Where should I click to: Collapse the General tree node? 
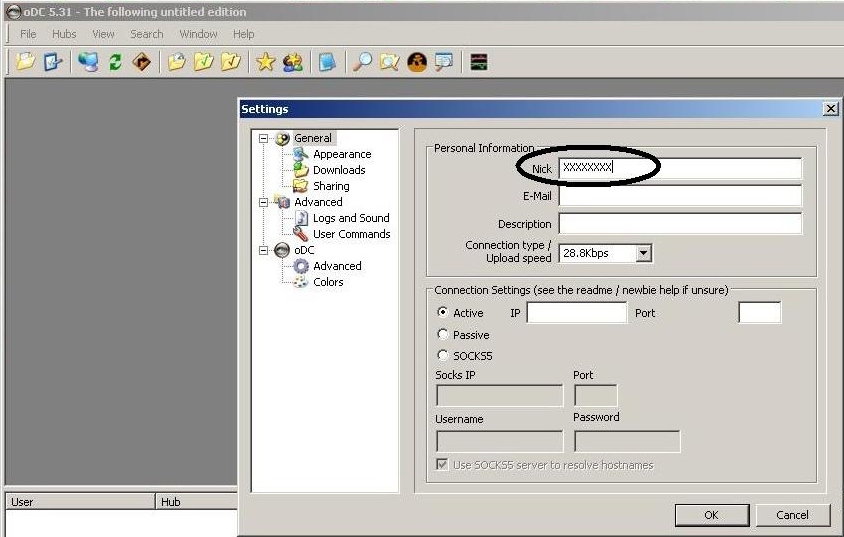264,138
